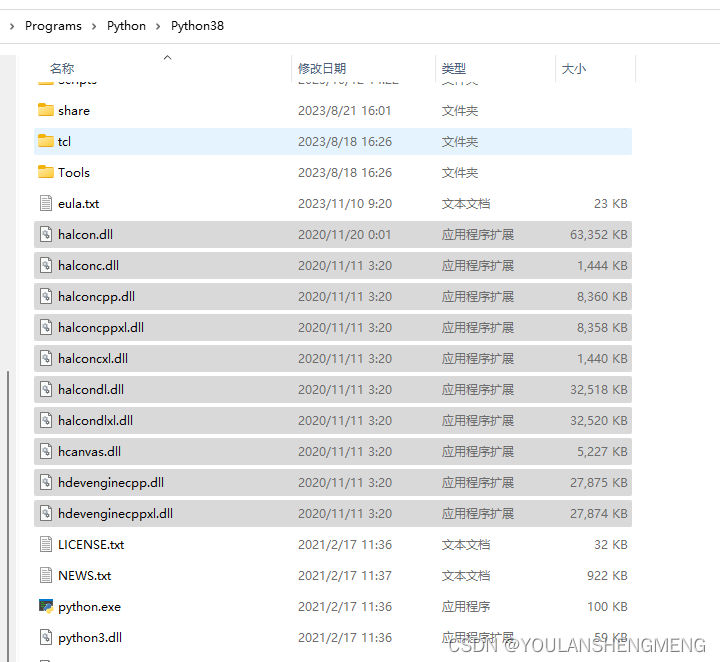This screenshot has height=662, width=720.
Task: Click the tcl folder icon
Action: pos(45,141)
